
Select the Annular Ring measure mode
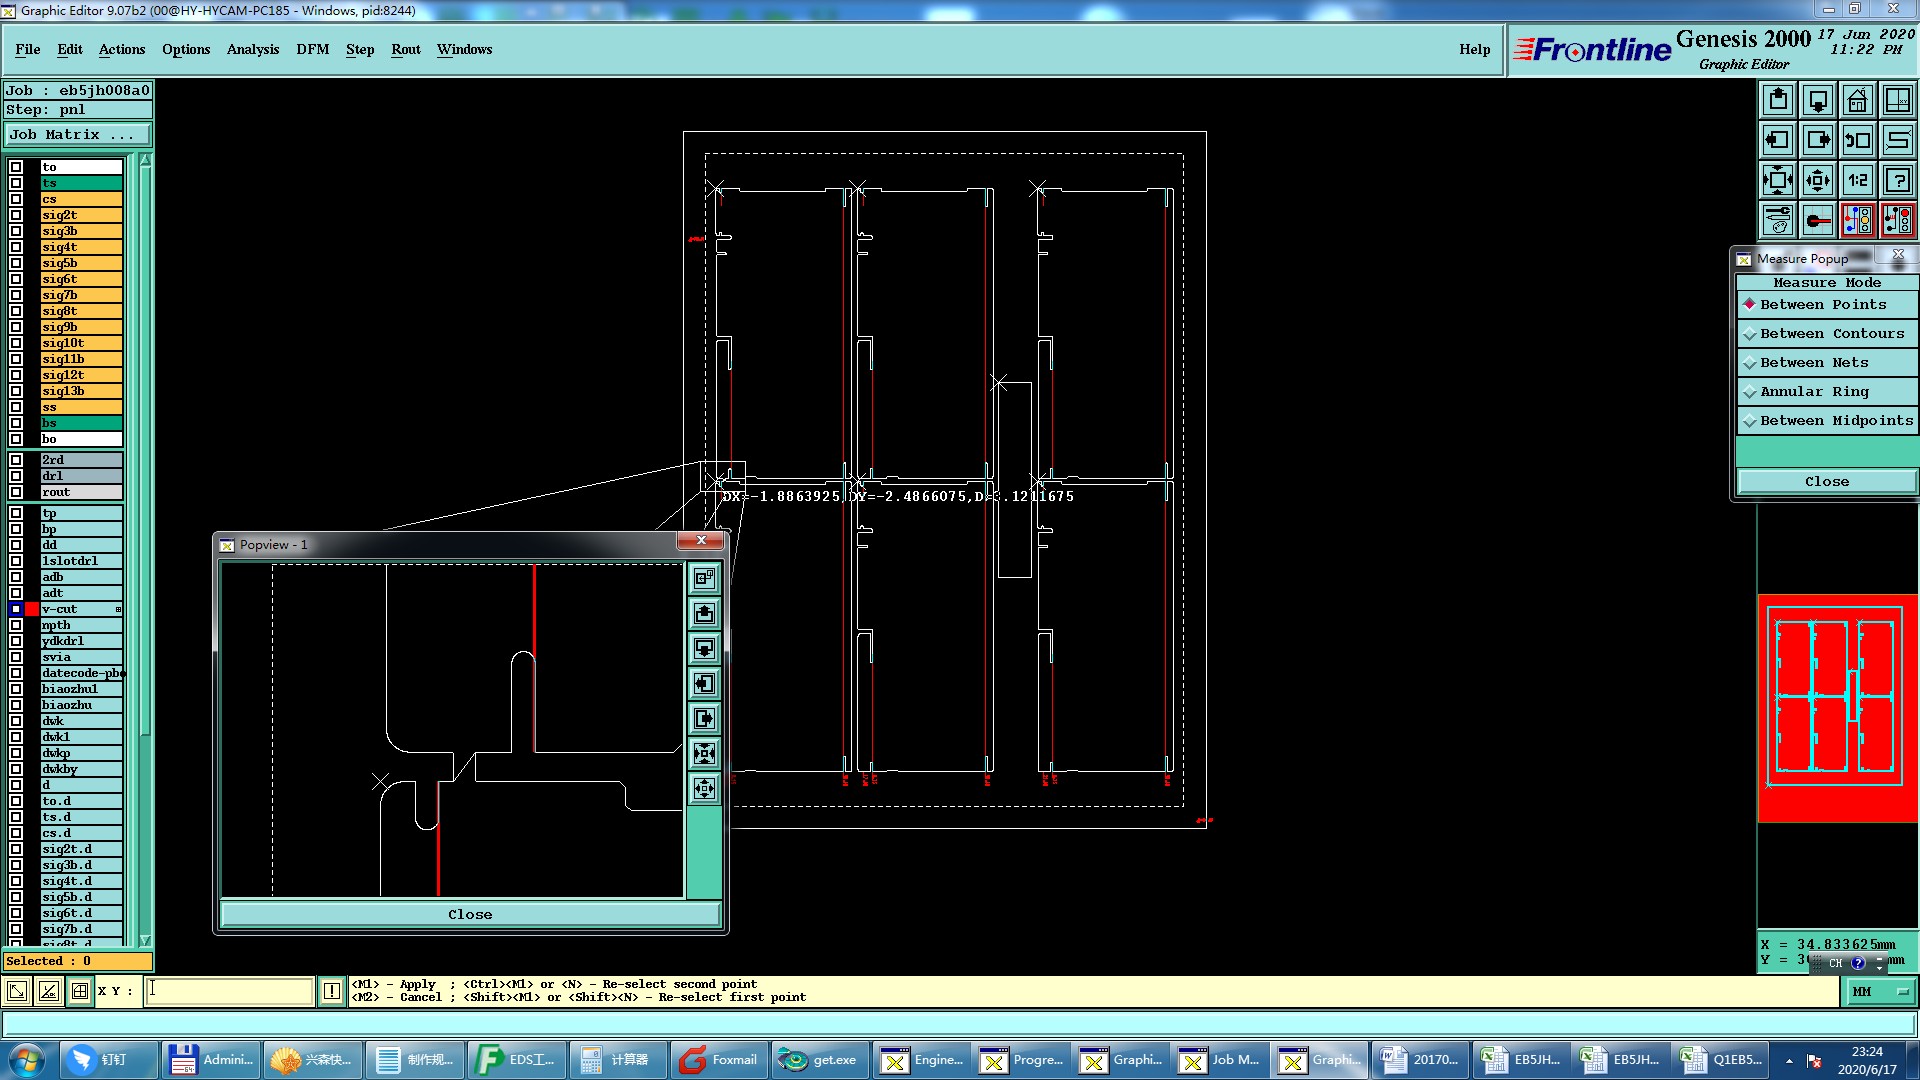[x=1813, y=392]
